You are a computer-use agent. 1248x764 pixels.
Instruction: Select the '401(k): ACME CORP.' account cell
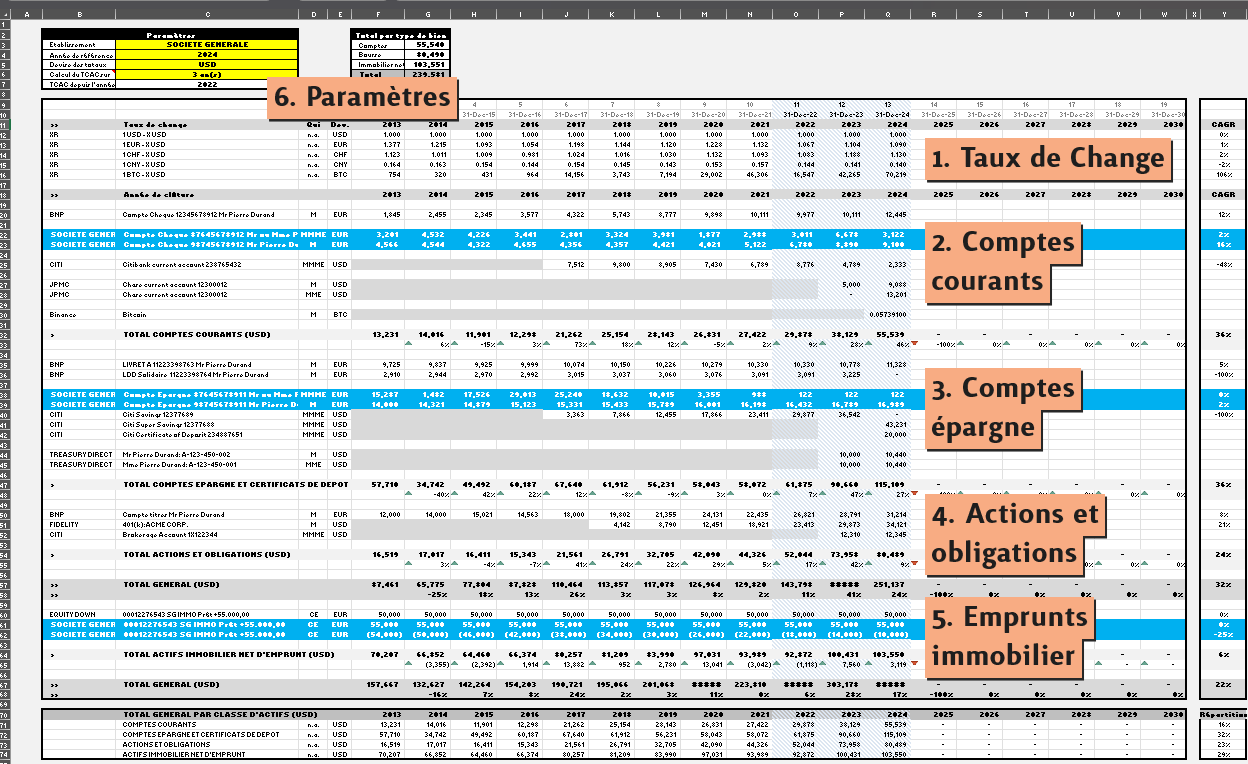click(x=155, y=524)
